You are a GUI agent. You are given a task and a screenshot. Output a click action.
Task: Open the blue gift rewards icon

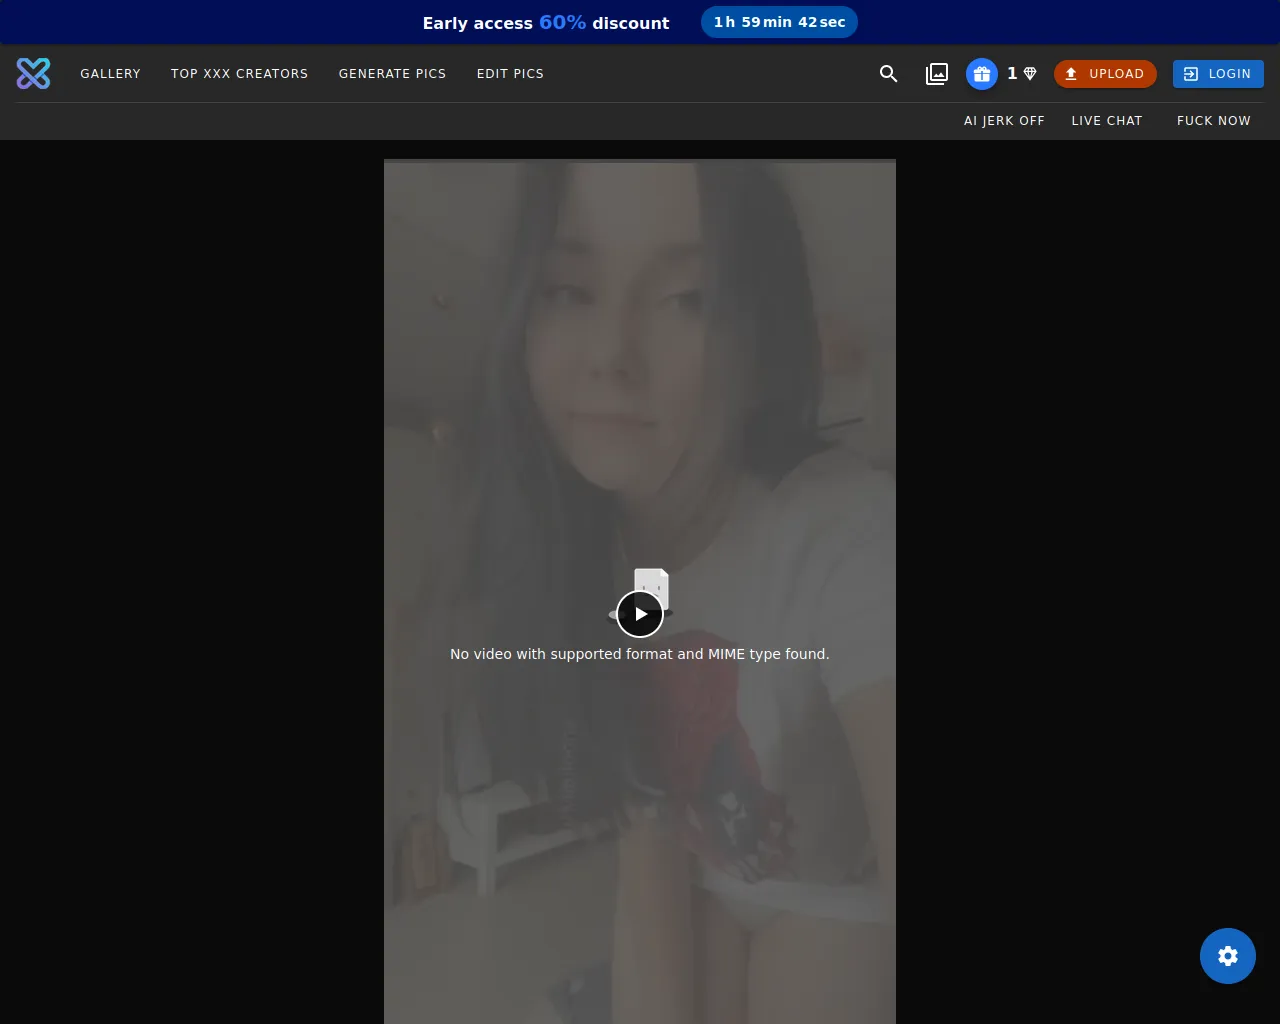click(x=982, y=74)
